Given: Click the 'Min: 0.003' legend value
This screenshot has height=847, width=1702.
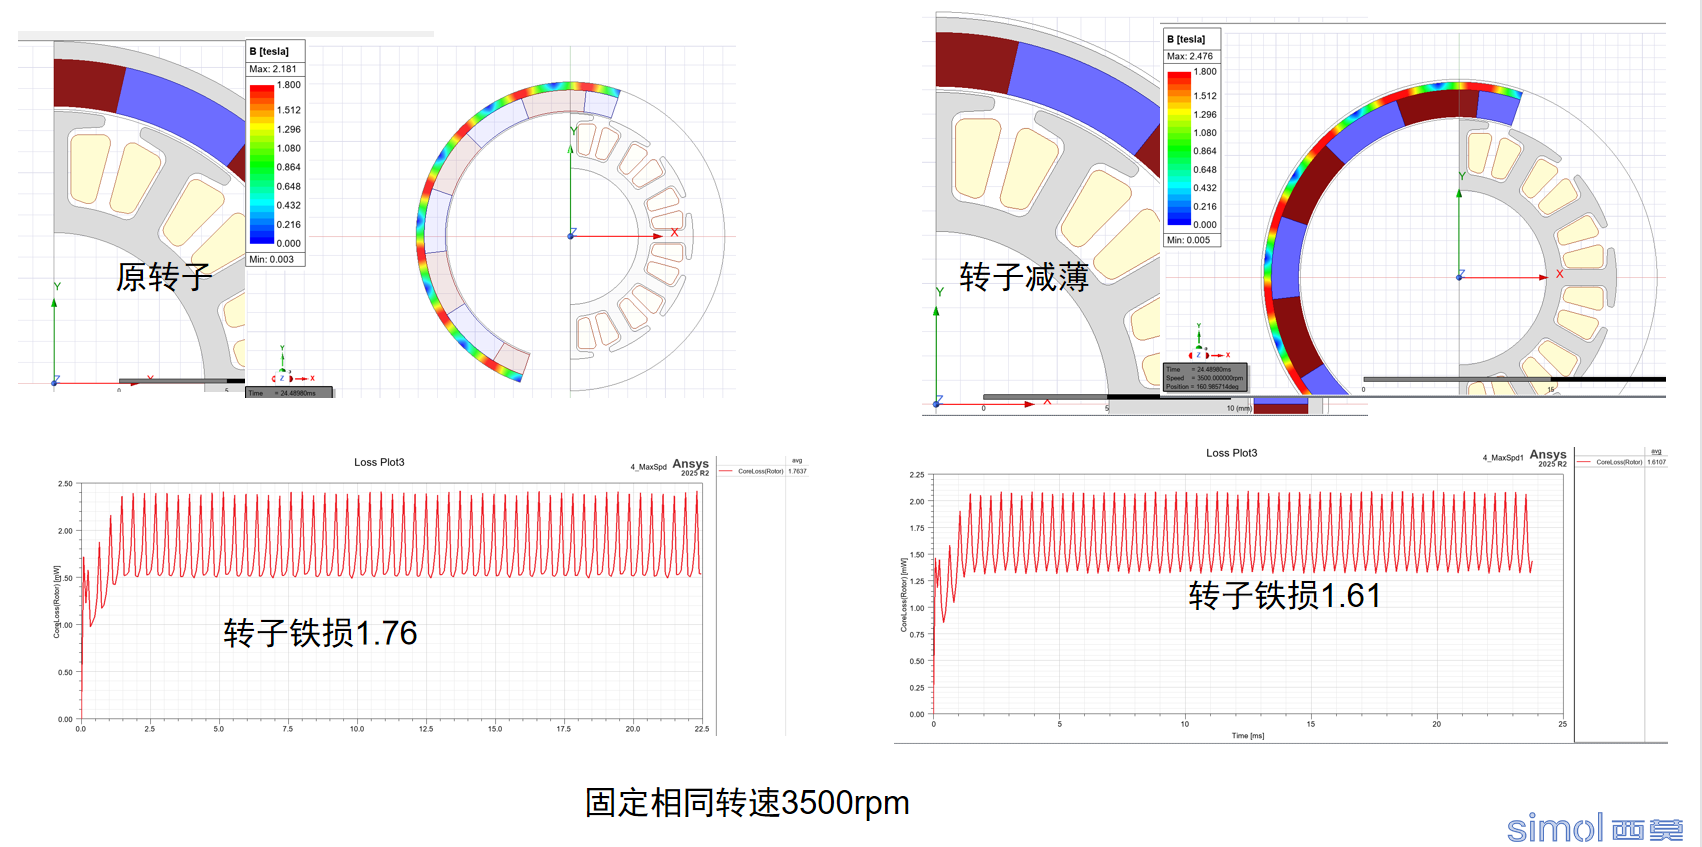Looking at the screenshot, I should (272, 259).
